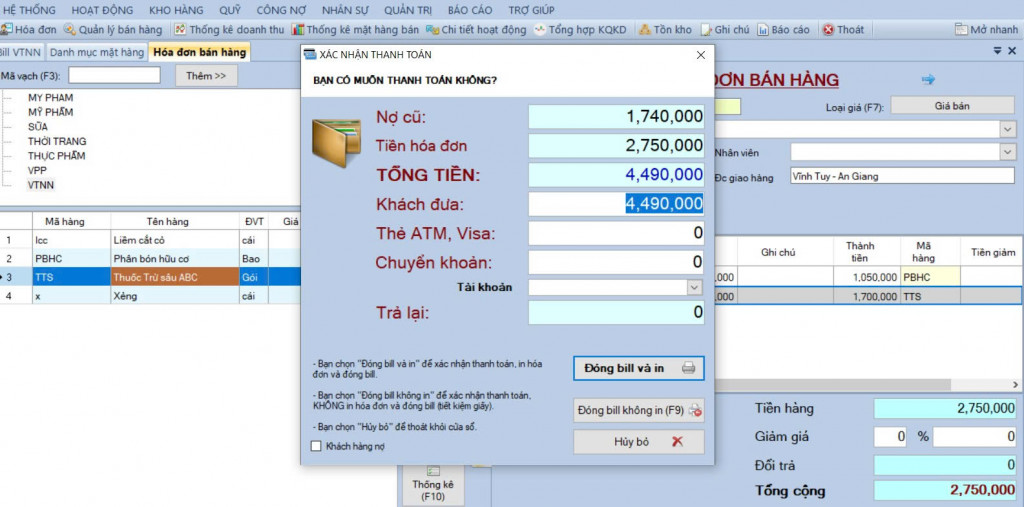
Task: Expand the Tài khoản dropdown
Action: click(x=694, y=287)
